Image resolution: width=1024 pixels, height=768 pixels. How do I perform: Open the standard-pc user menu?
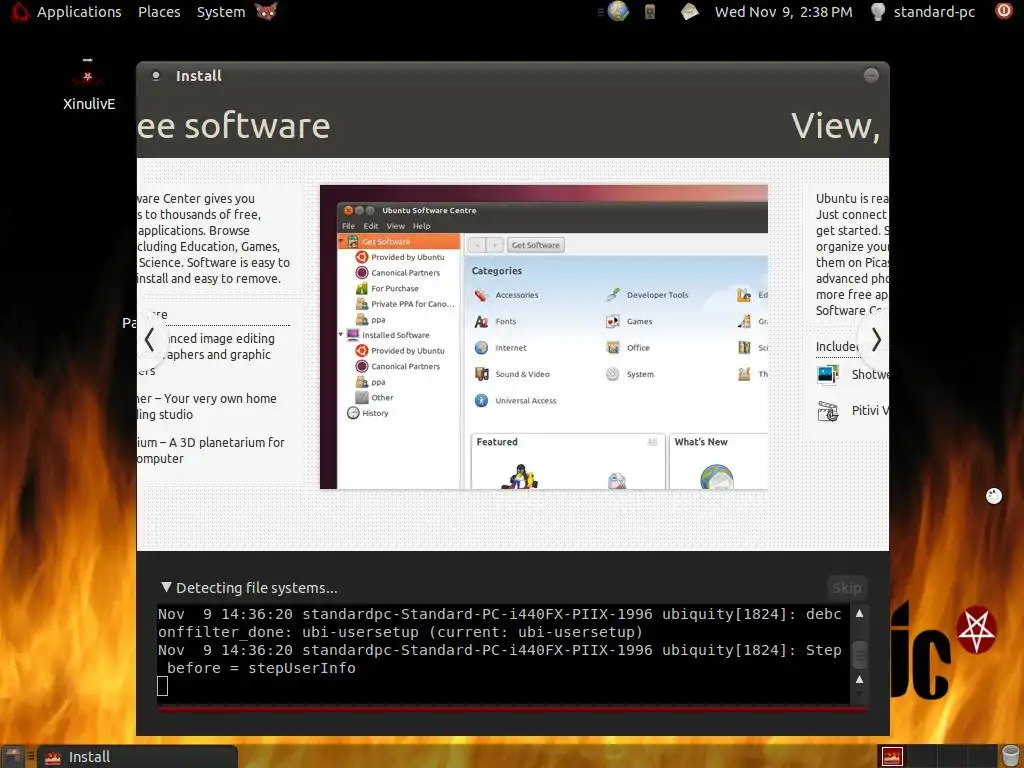click(934, 12)
